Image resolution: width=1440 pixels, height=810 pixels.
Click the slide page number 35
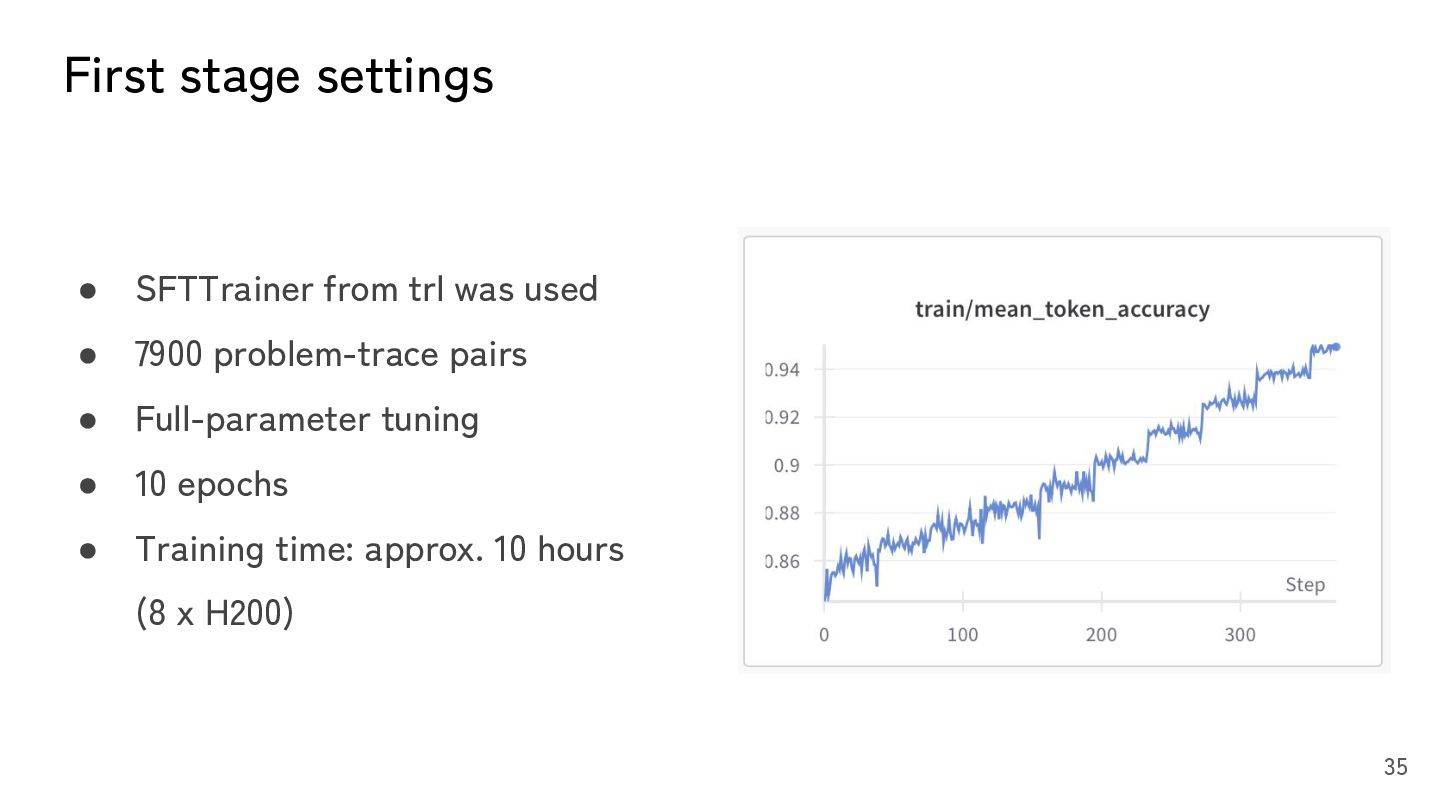pyautogui.click(x=1395, y=767)
